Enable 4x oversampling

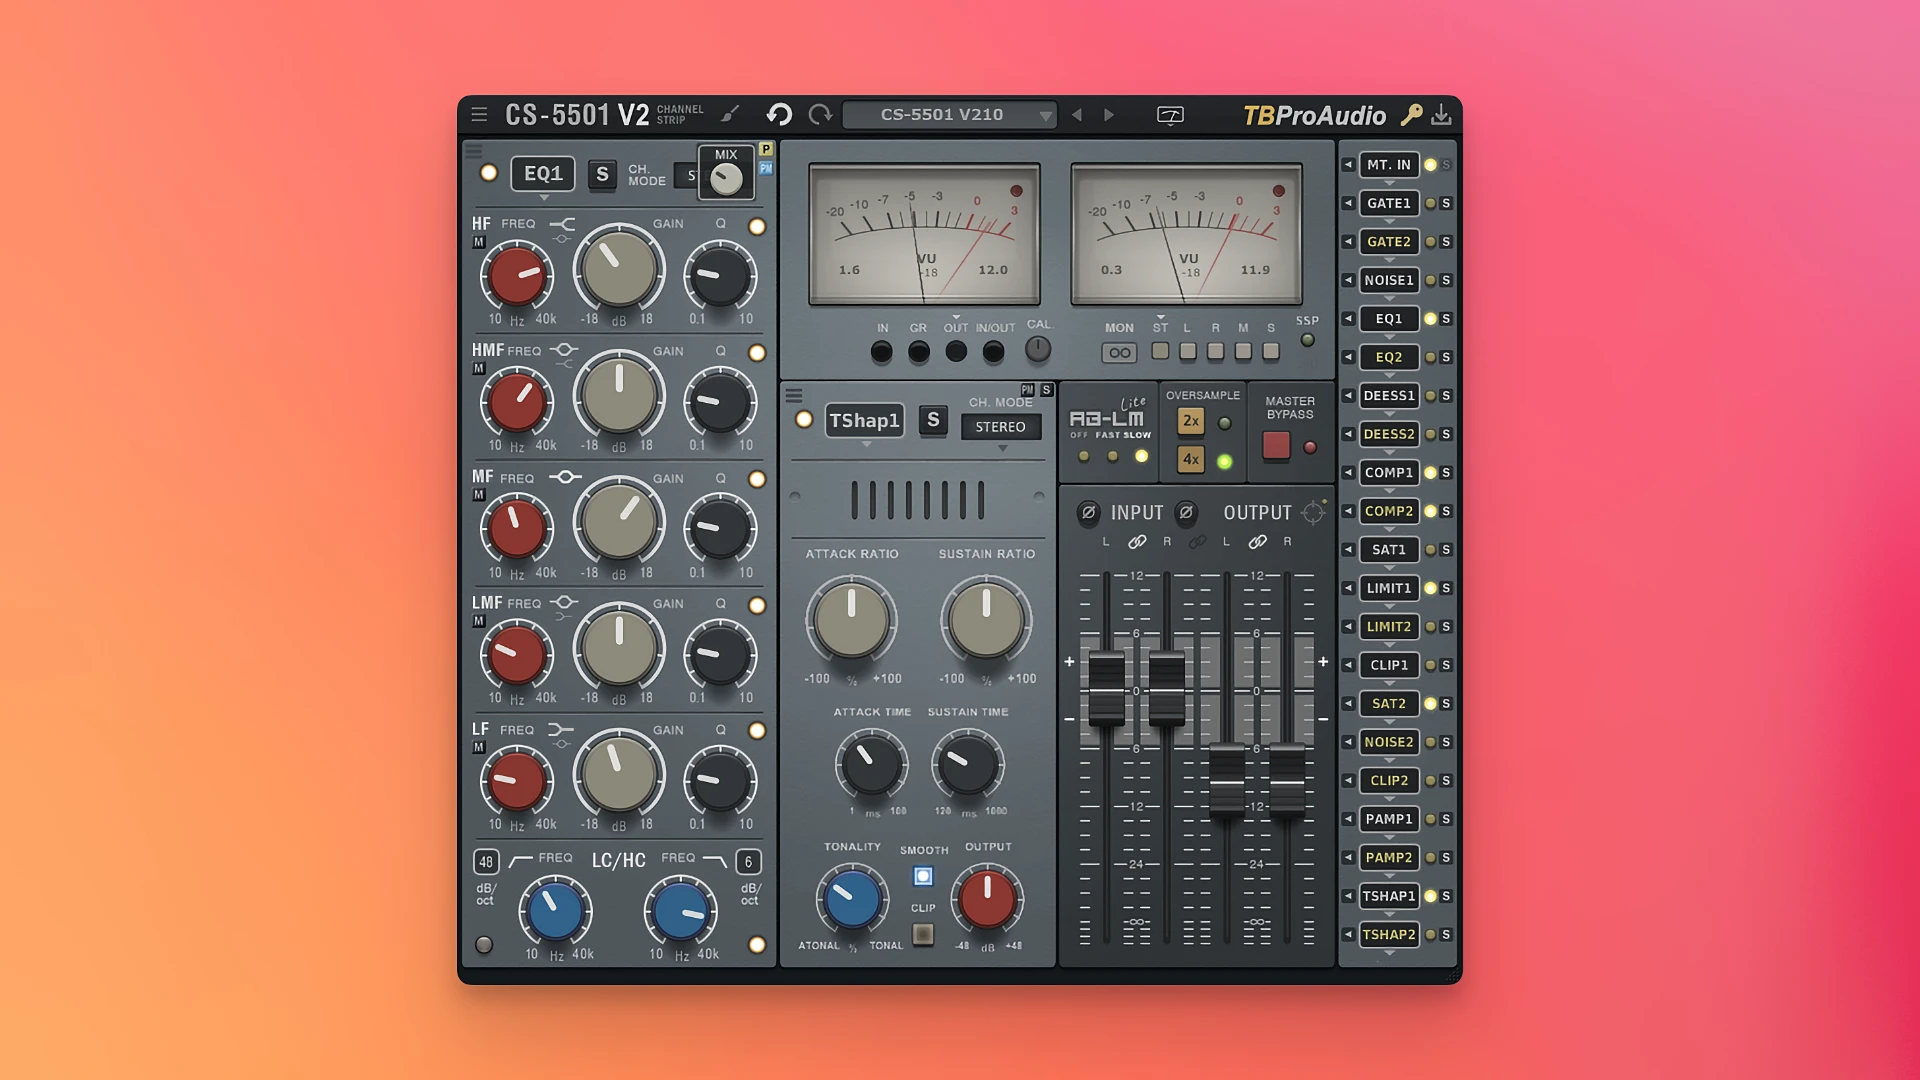click(1190, 458)
